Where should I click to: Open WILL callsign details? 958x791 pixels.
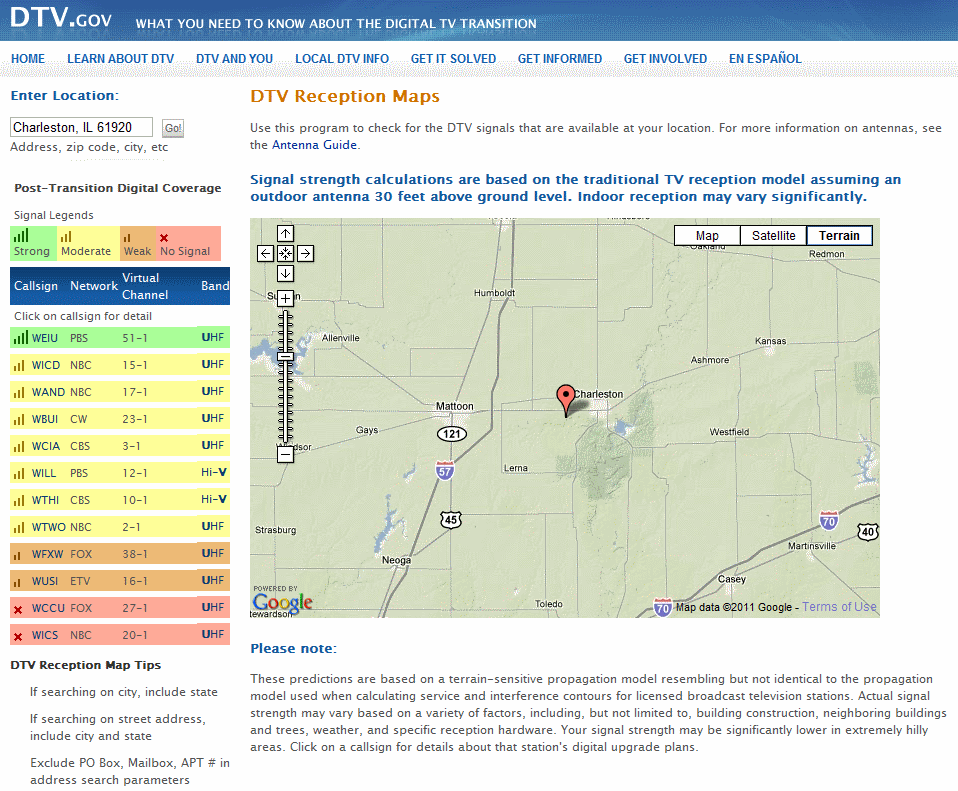(44, 473)
